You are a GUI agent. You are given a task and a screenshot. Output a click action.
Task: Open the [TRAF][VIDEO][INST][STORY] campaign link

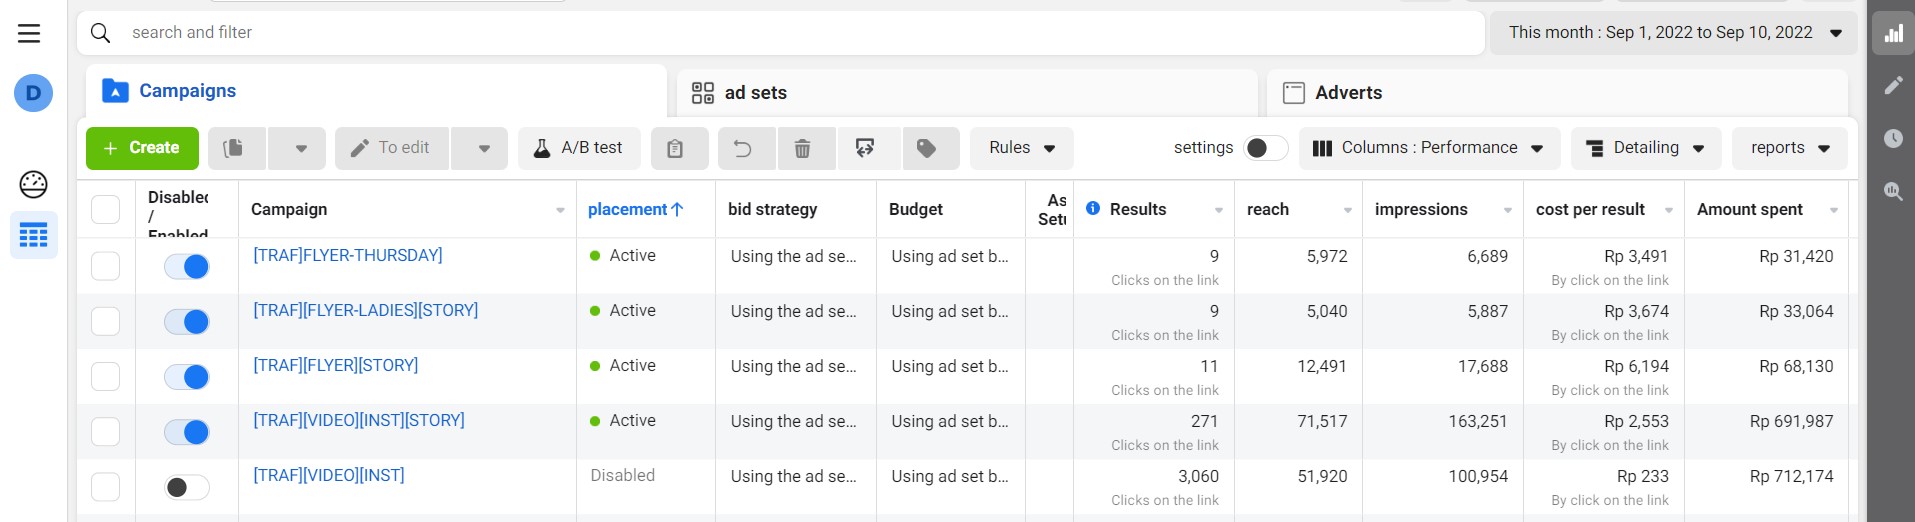(359, 420)
